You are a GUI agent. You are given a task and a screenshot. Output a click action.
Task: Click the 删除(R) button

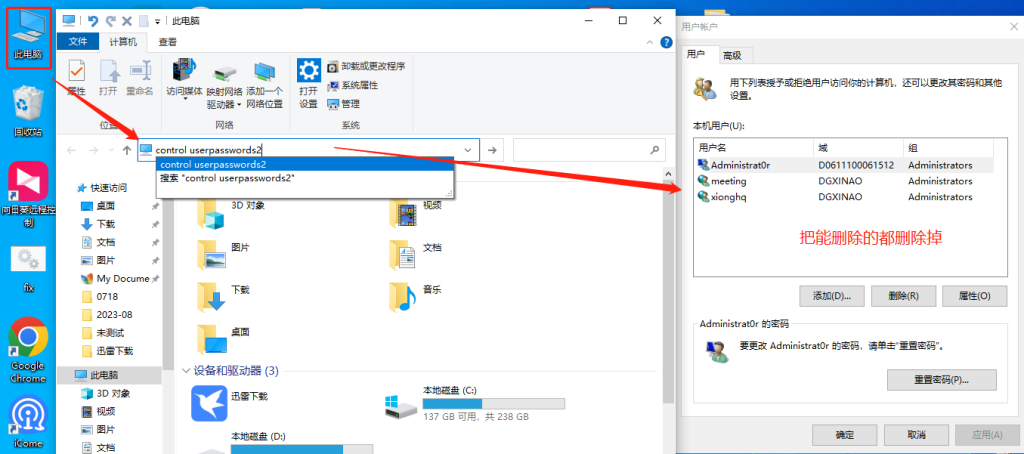[904, 296]
